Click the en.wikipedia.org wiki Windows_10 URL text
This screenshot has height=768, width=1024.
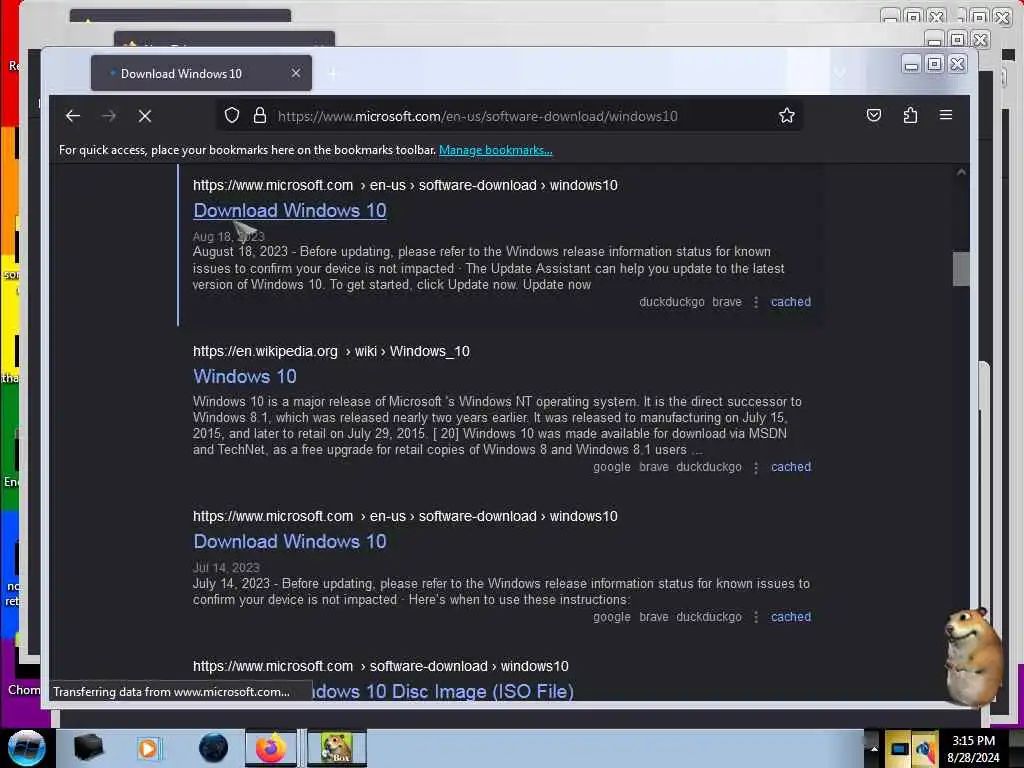pos(331,351)
